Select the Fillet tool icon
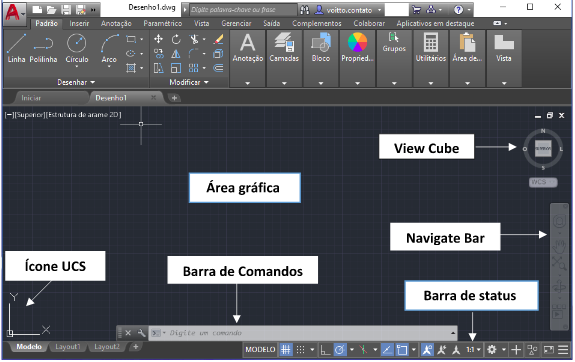Image resolution: width=575 pixels, height=362 pixels. 194,54
